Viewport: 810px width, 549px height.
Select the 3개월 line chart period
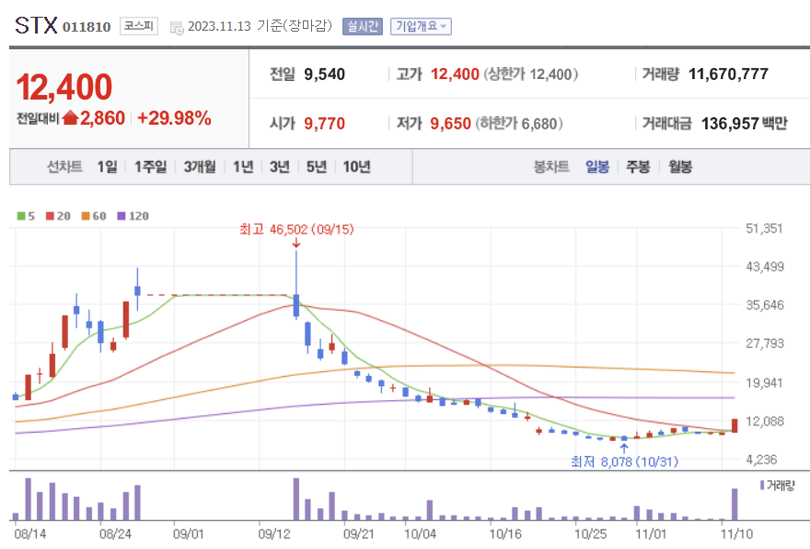point(200,167)
